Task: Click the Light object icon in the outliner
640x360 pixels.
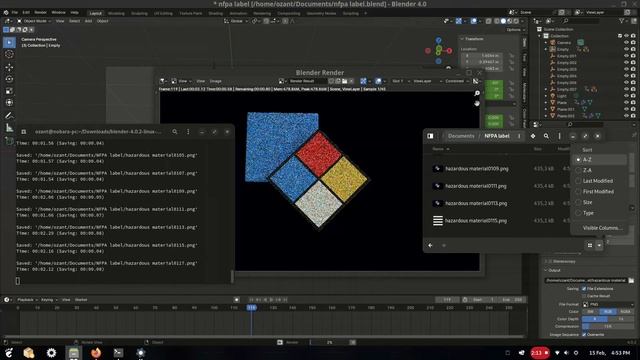Action: [x=553, y=96]
